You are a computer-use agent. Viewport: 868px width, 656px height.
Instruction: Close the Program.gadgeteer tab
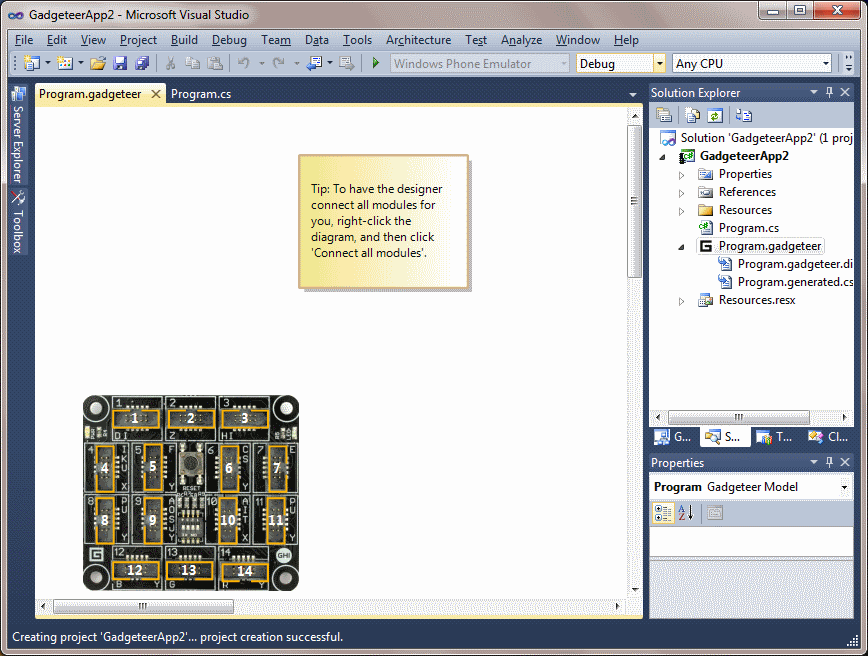(156, 94)
